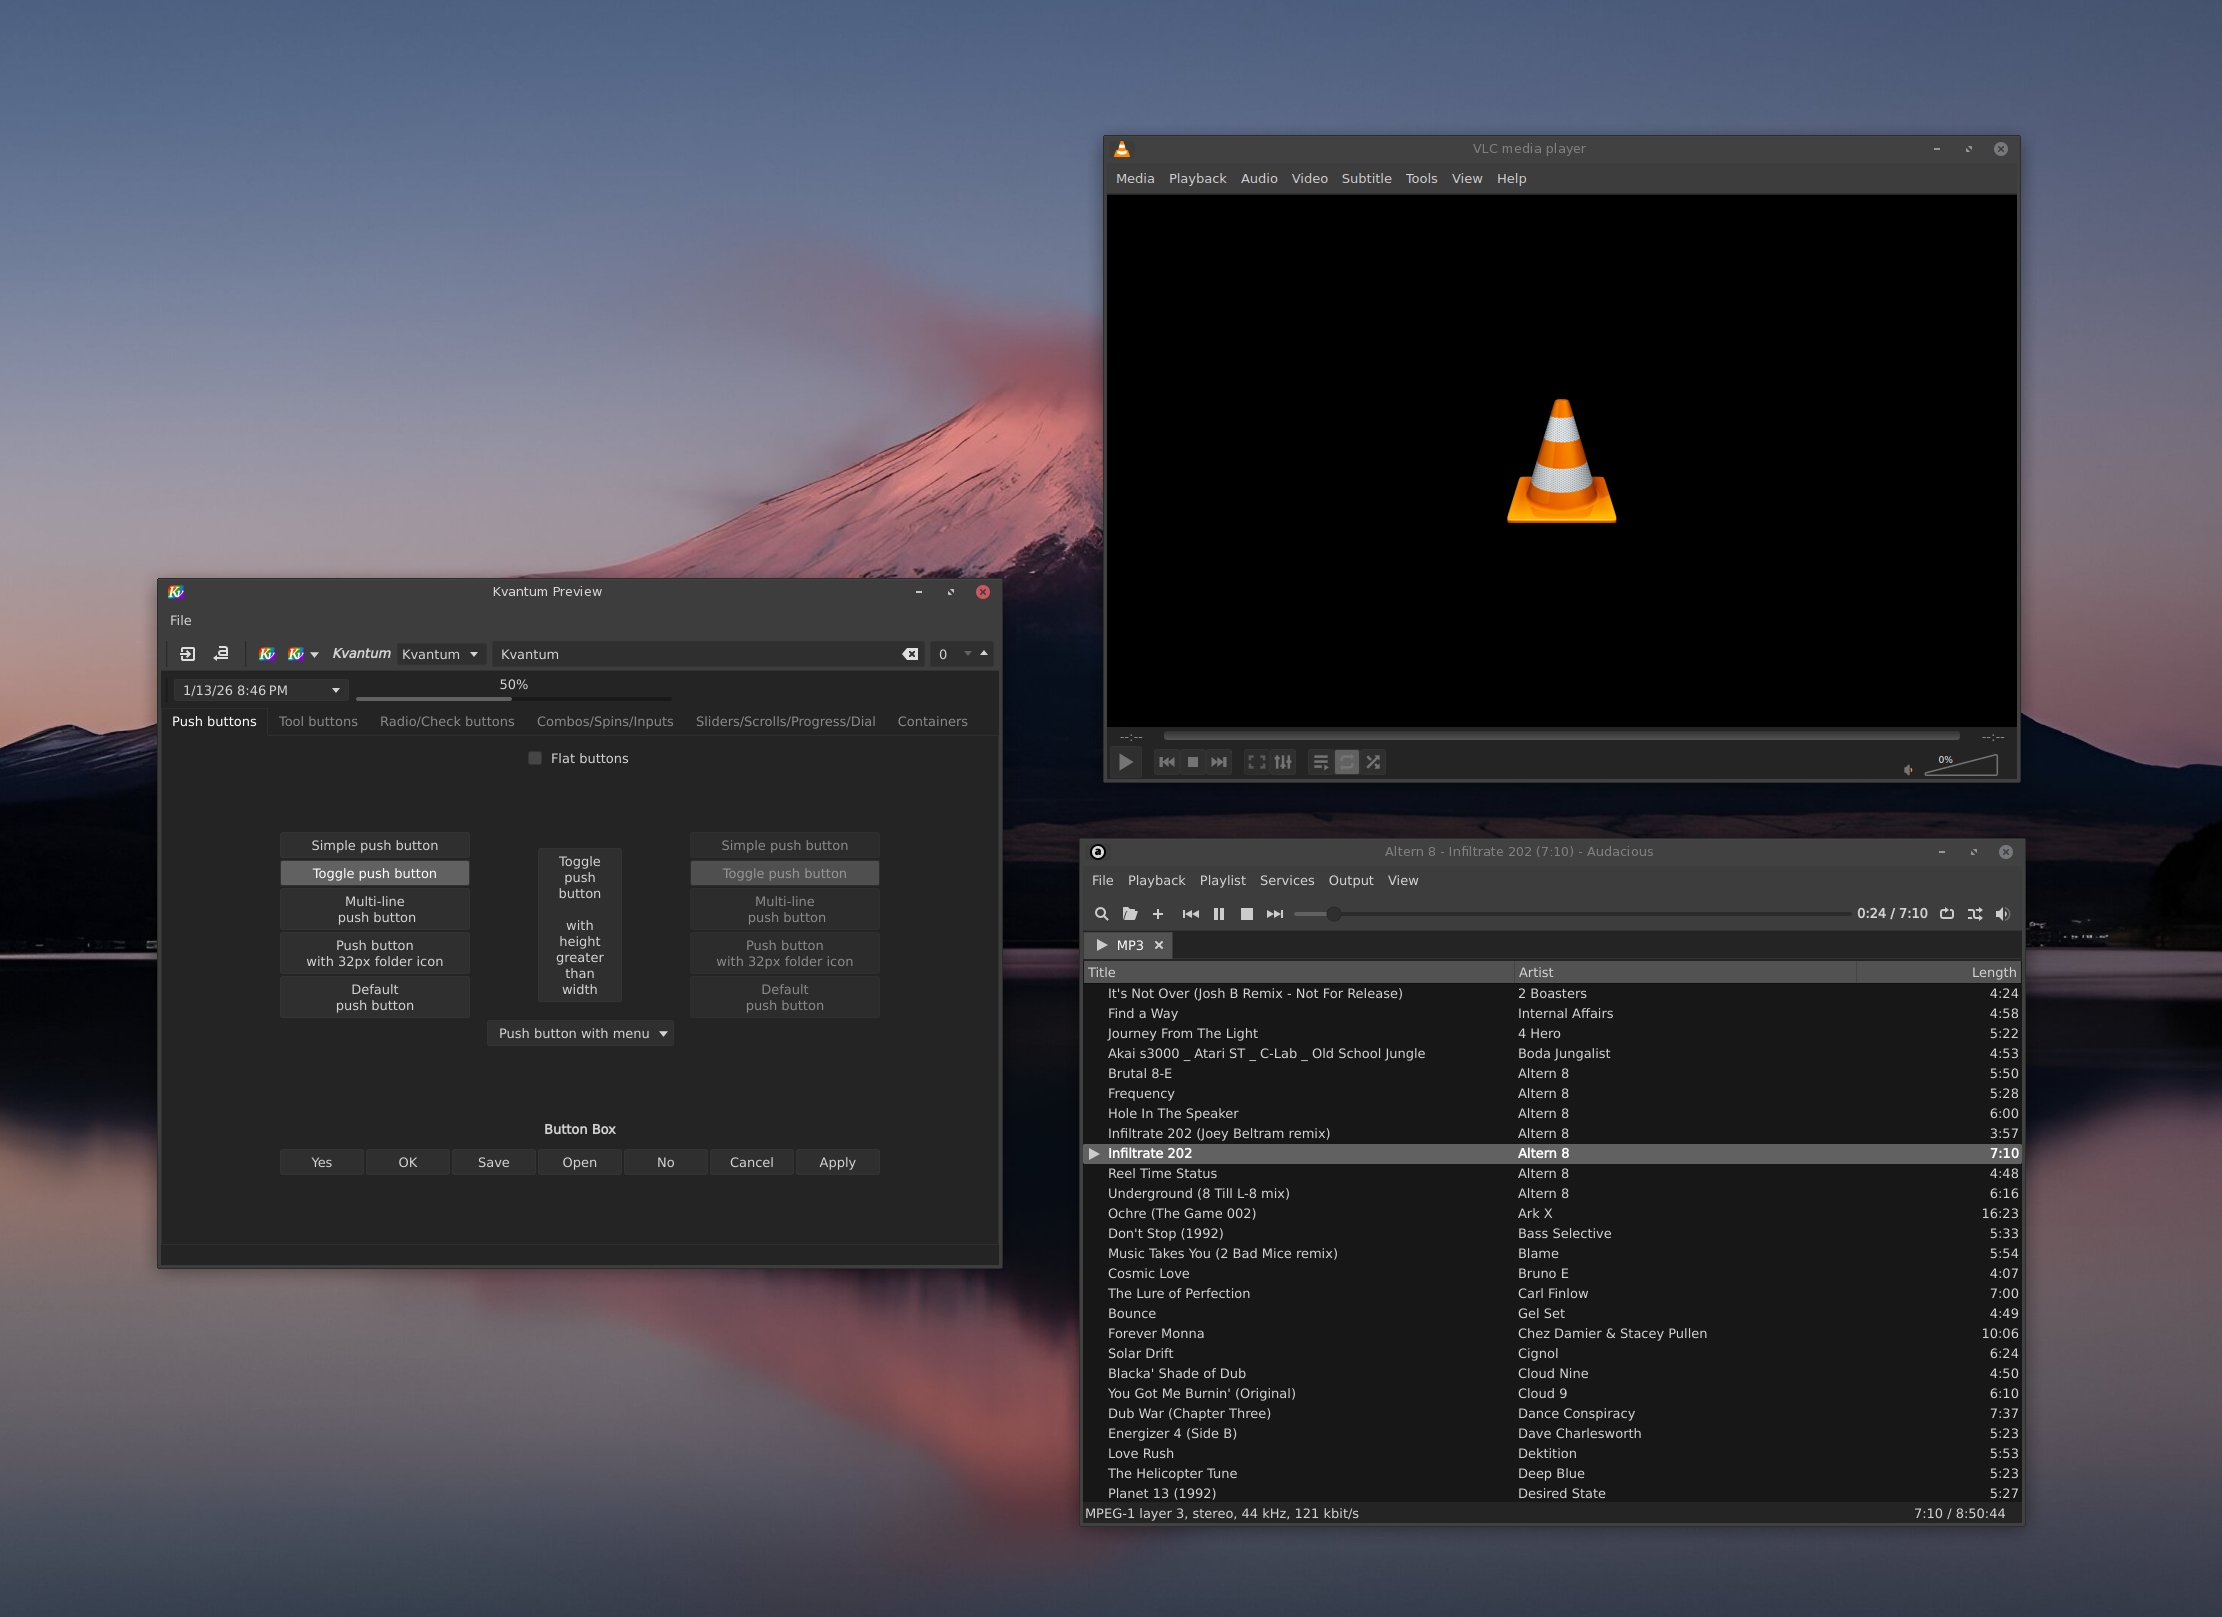Open VLC extended settings icon

pos(1283,762)
